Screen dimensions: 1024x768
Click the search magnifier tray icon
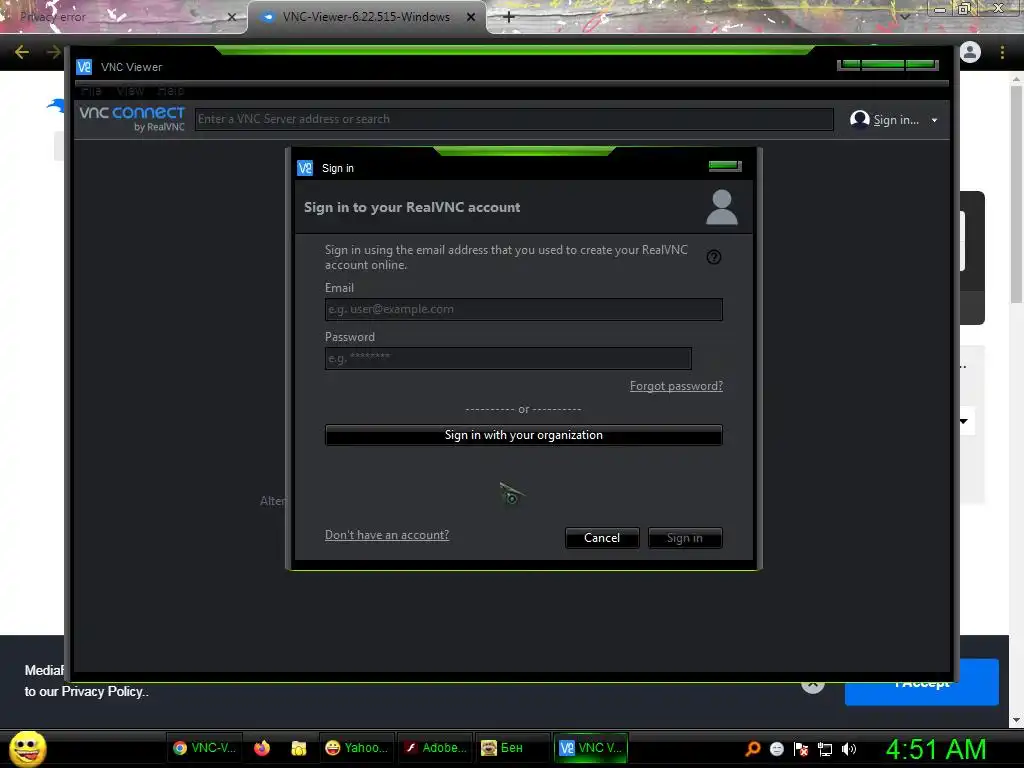tap(752, 748)
